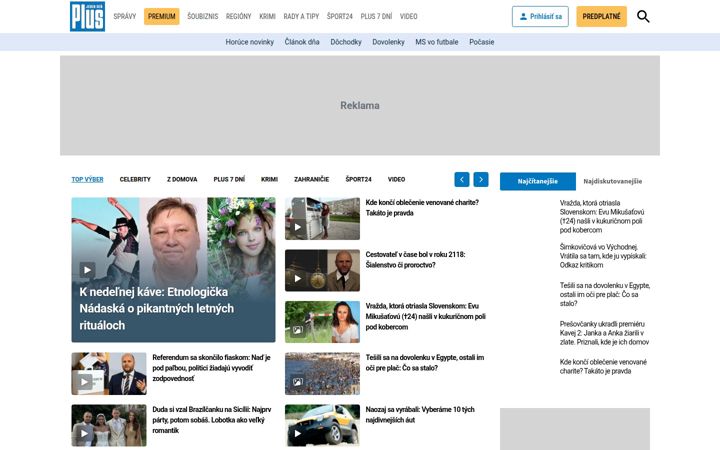Play video on Duda Sicily wedding thumbnail
Screen dimensions: 720x450
click(84, 433)
